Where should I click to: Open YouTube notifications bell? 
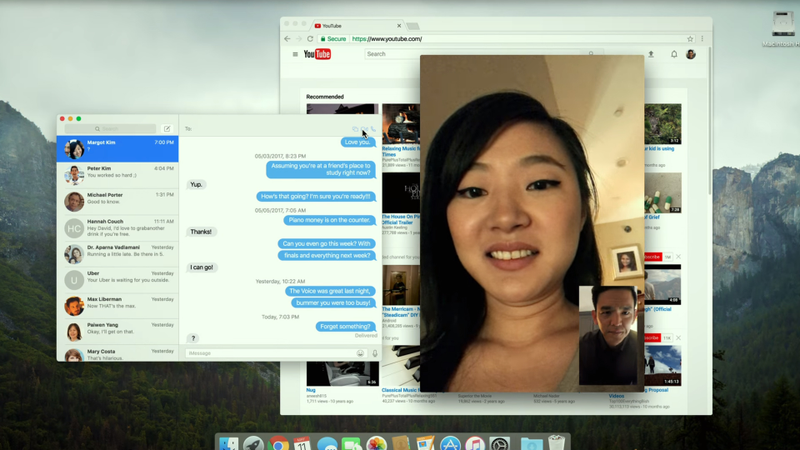(674, 54)
